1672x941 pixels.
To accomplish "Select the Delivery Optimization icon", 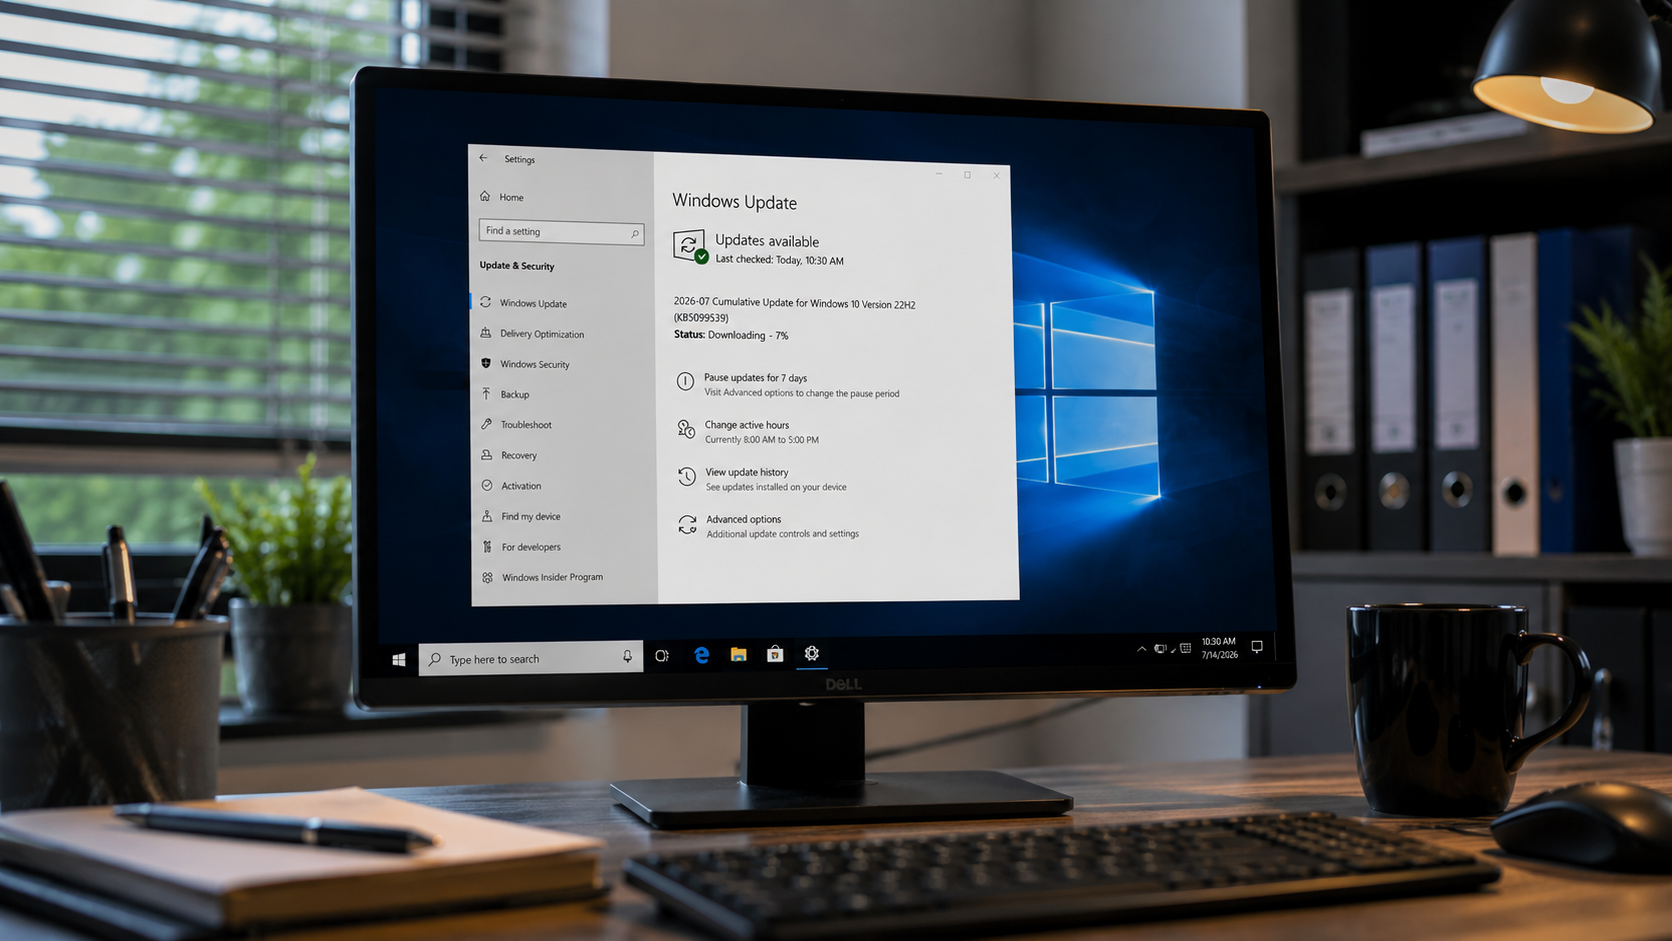I will coord(486,333).
